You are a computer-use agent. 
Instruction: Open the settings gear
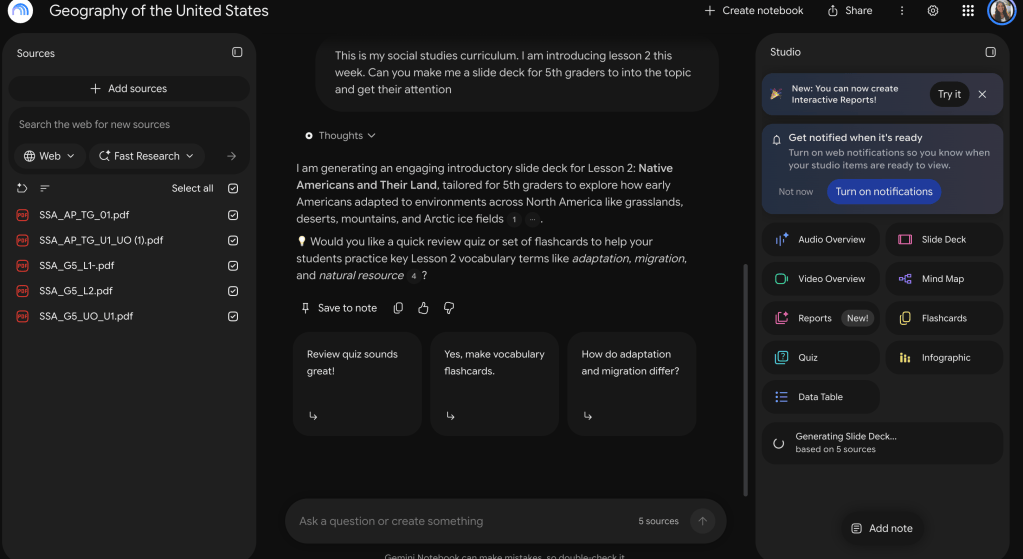pyautogui.click(x=933, y=10)
